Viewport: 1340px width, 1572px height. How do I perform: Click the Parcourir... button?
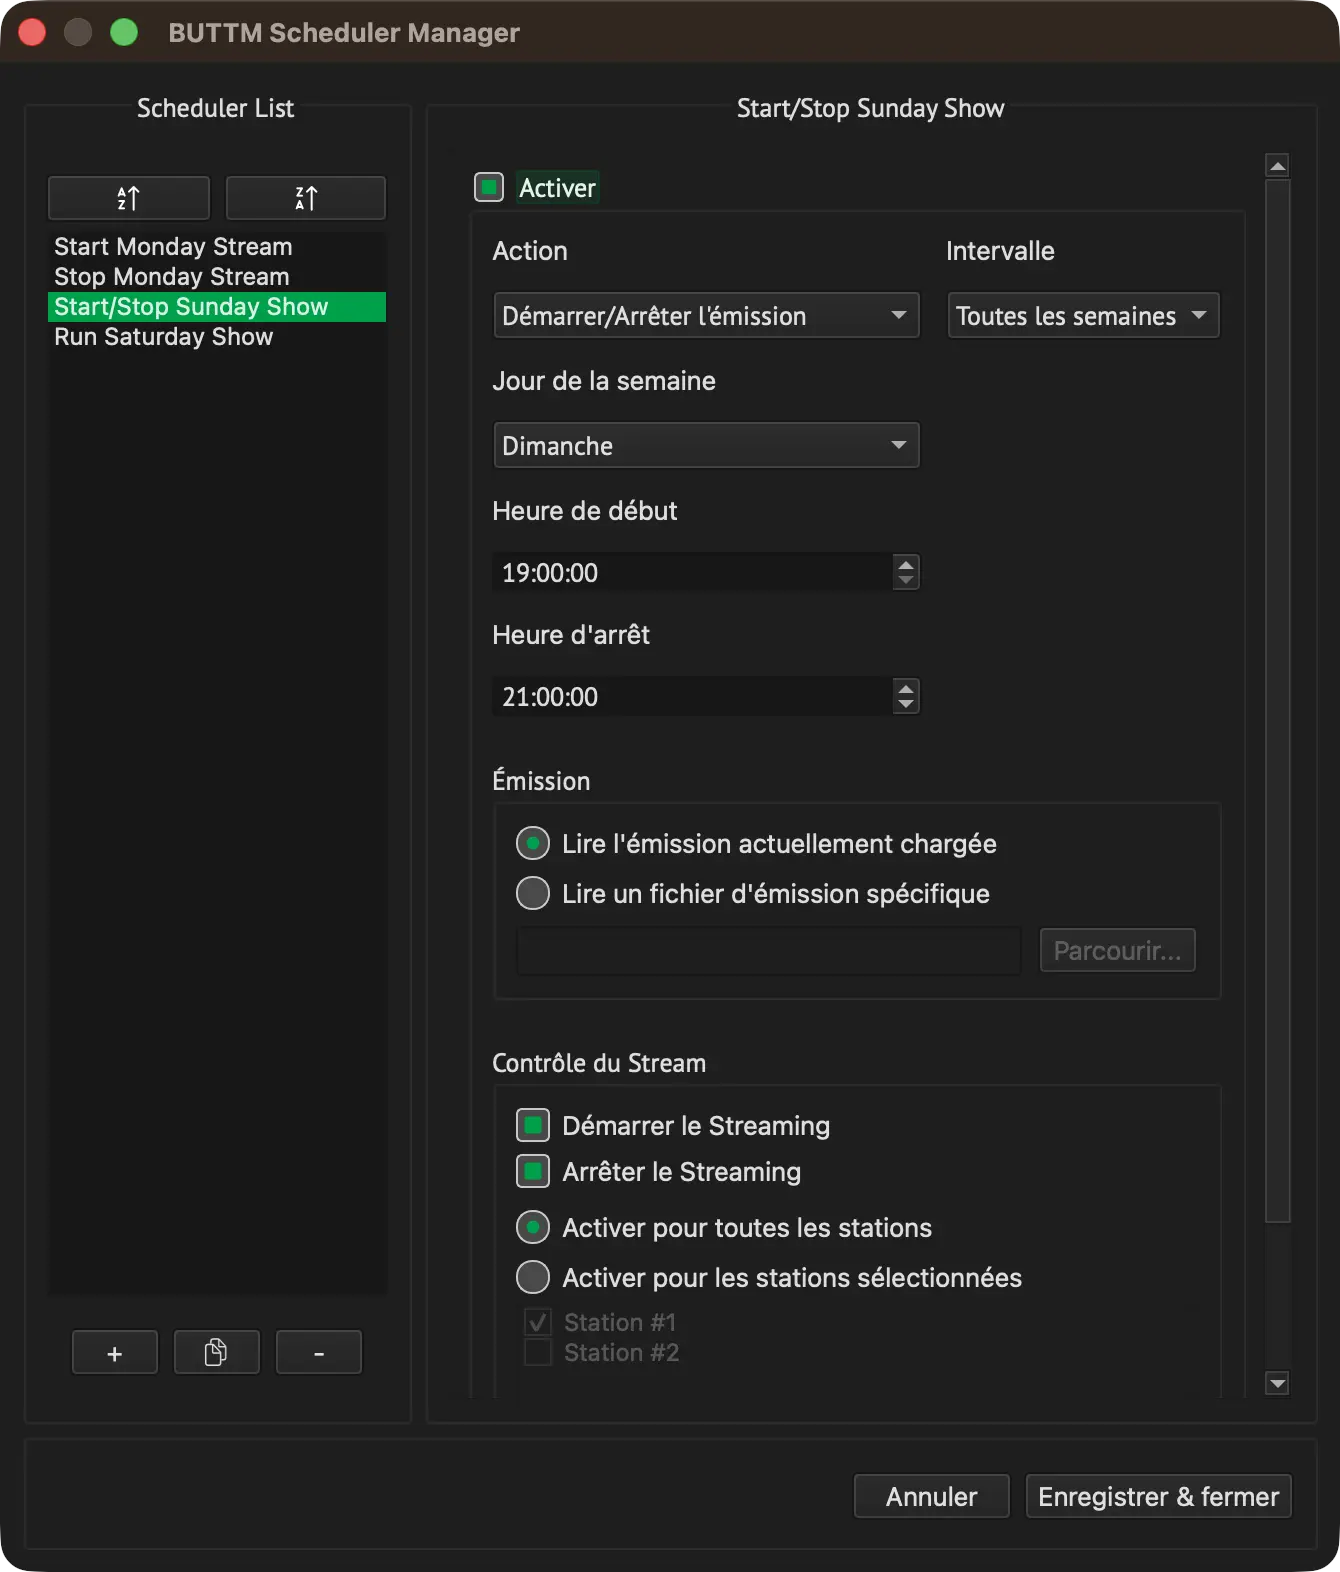pyautogui.click(x=1118, y=950)
